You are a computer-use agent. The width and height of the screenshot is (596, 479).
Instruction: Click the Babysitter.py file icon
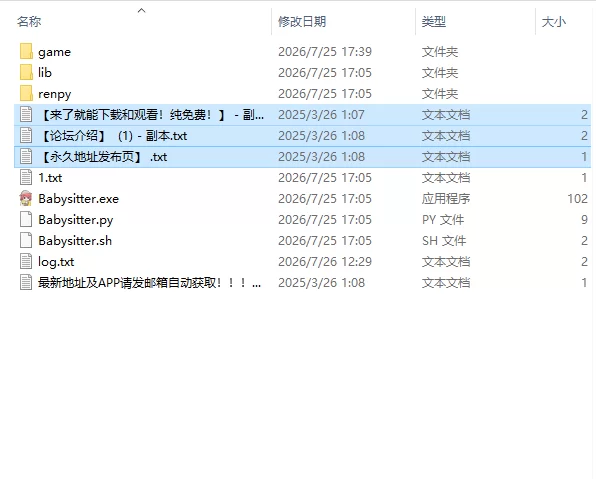(26, 219)
